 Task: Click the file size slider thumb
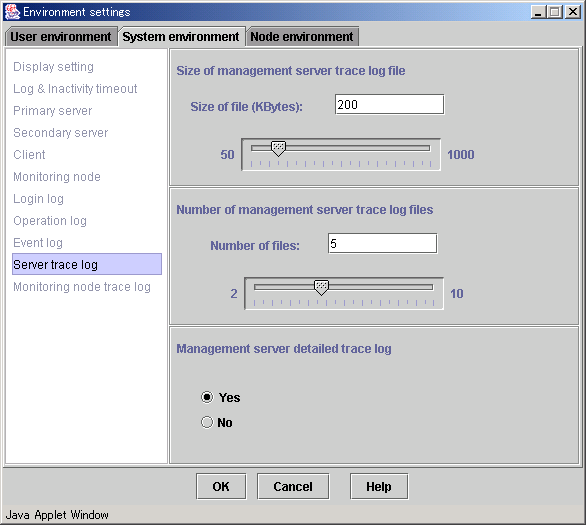278,149
